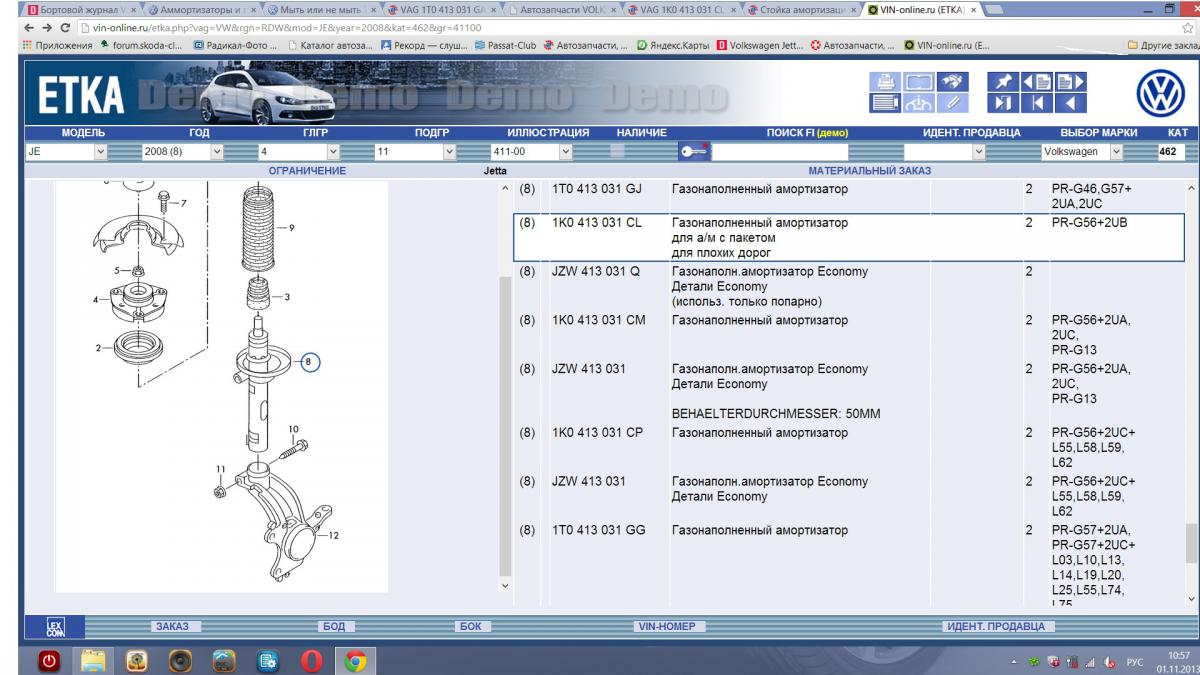The height and width of the screenshot is (675, 1200).
Task: Click the printer icon in ETKA toolbar
Action: [x=885, y=82]
